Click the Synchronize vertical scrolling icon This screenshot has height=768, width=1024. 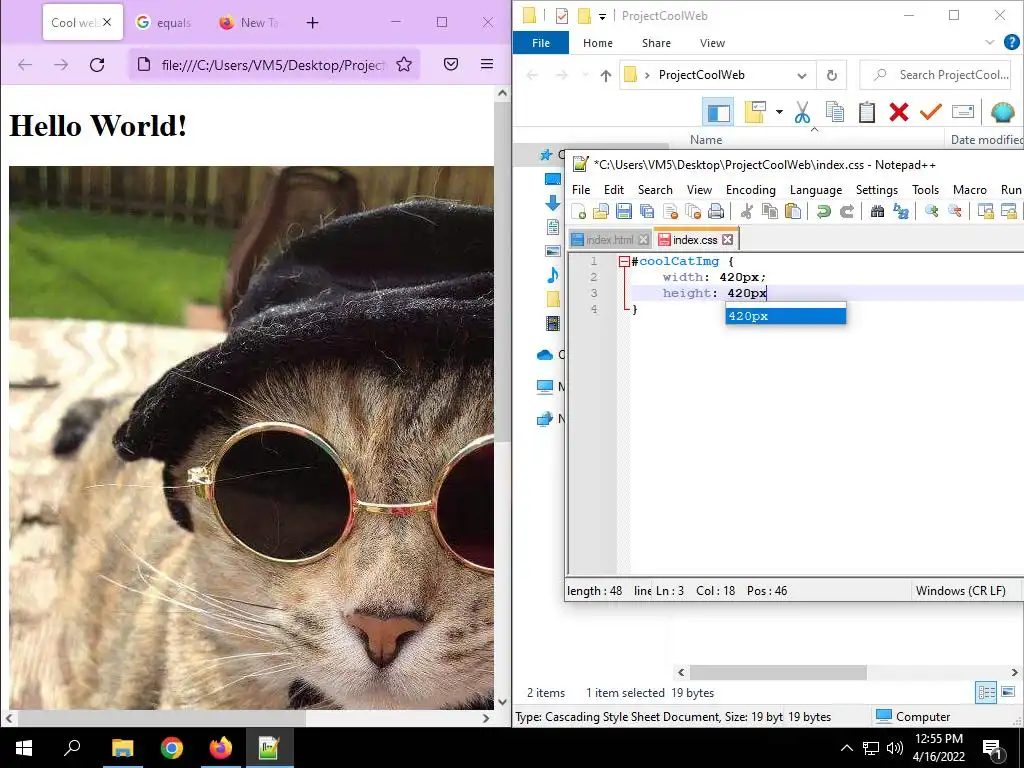pyautogui.click(x=985, y=211)
